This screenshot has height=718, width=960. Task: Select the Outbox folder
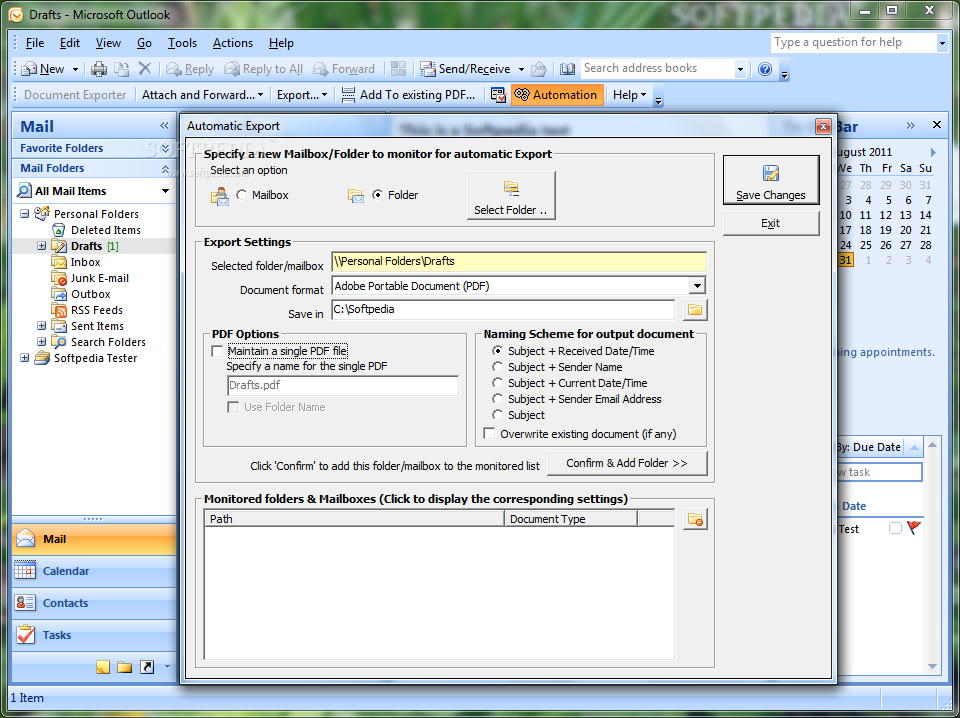pos(91,294)
